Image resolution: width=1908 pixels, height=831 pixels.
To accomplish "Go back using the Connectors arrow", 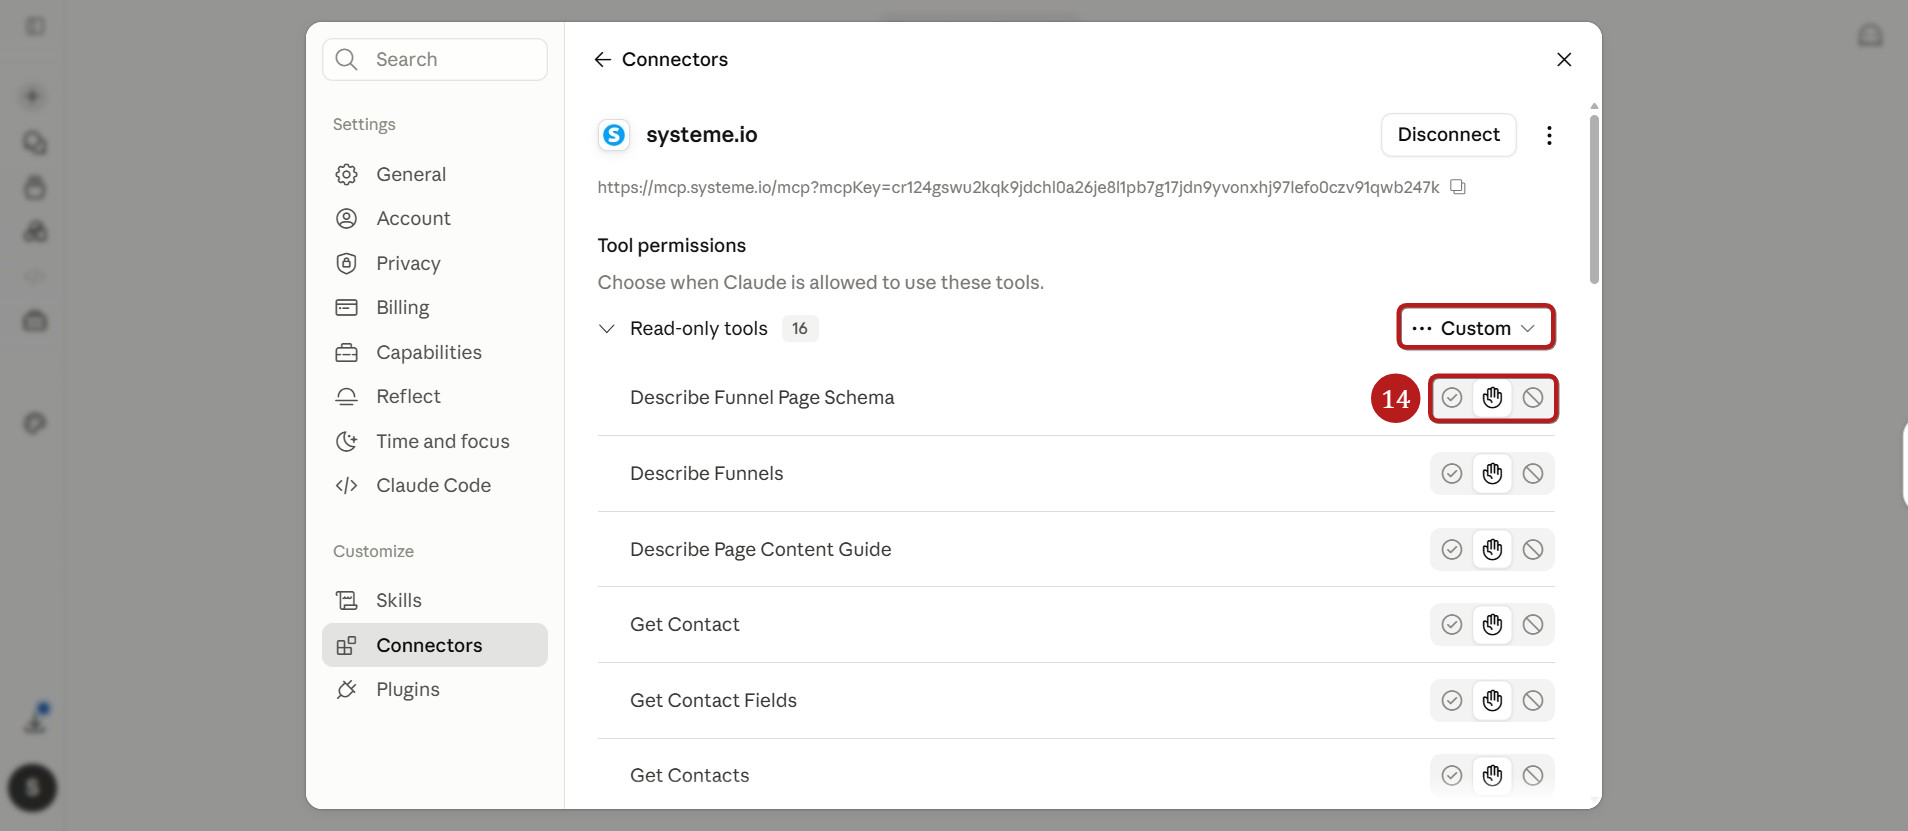I will (x=602, y=60).
